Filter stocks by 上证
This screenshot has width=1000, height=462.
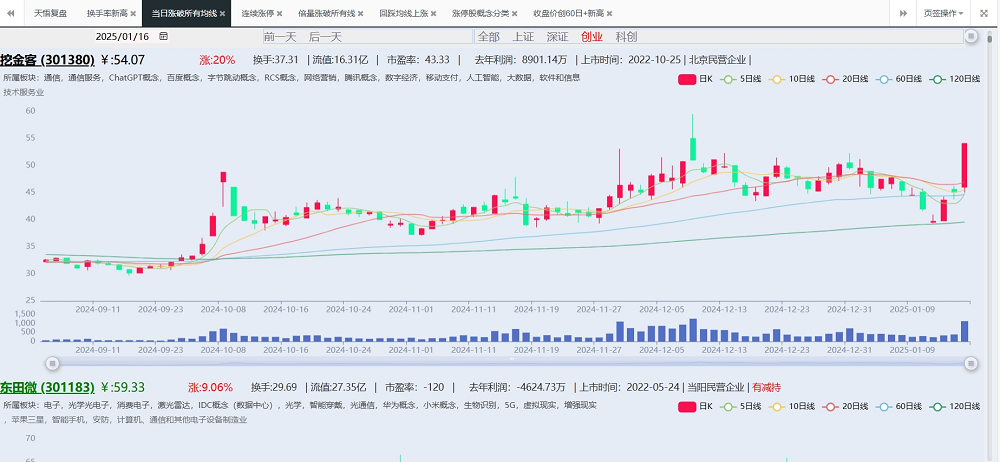pyautogui.click(x=523, y=37)
